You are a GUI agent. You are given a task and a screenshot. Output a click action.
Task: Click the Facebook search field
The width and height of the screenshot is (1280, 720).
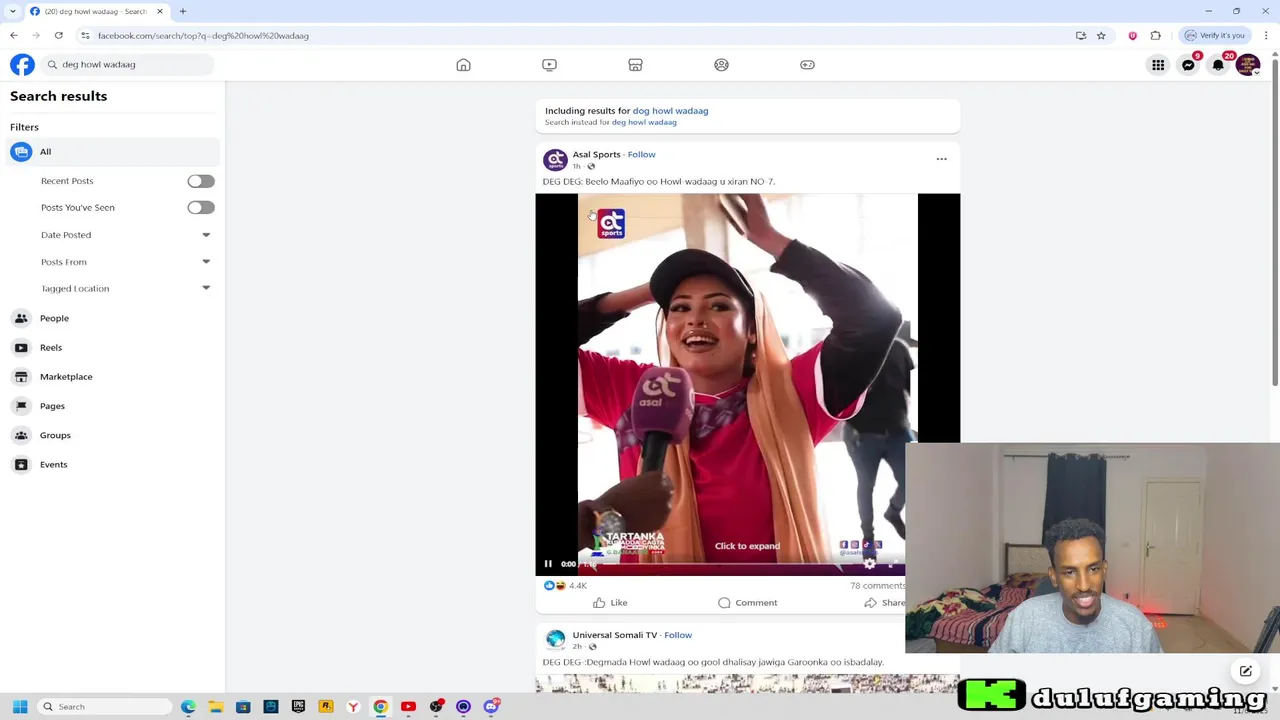130,65
